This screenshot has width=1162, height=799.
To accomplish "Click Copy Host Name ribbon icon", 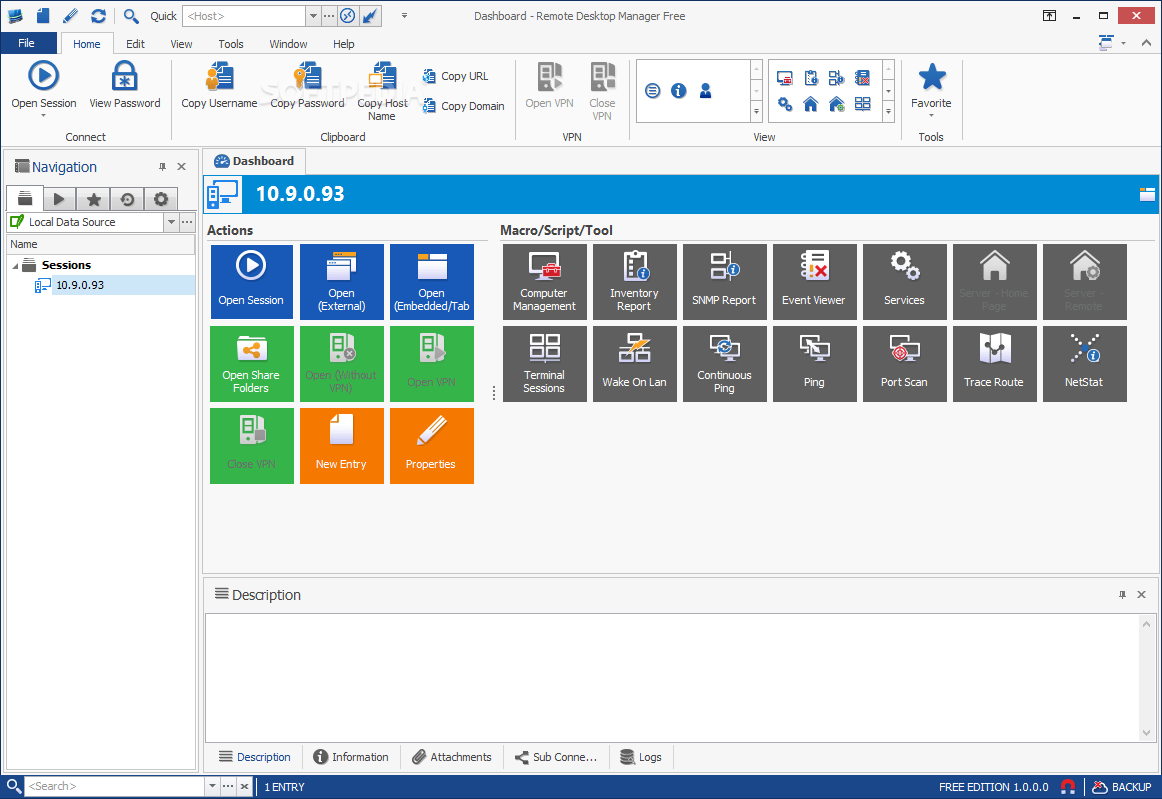I will click(382, 76).
